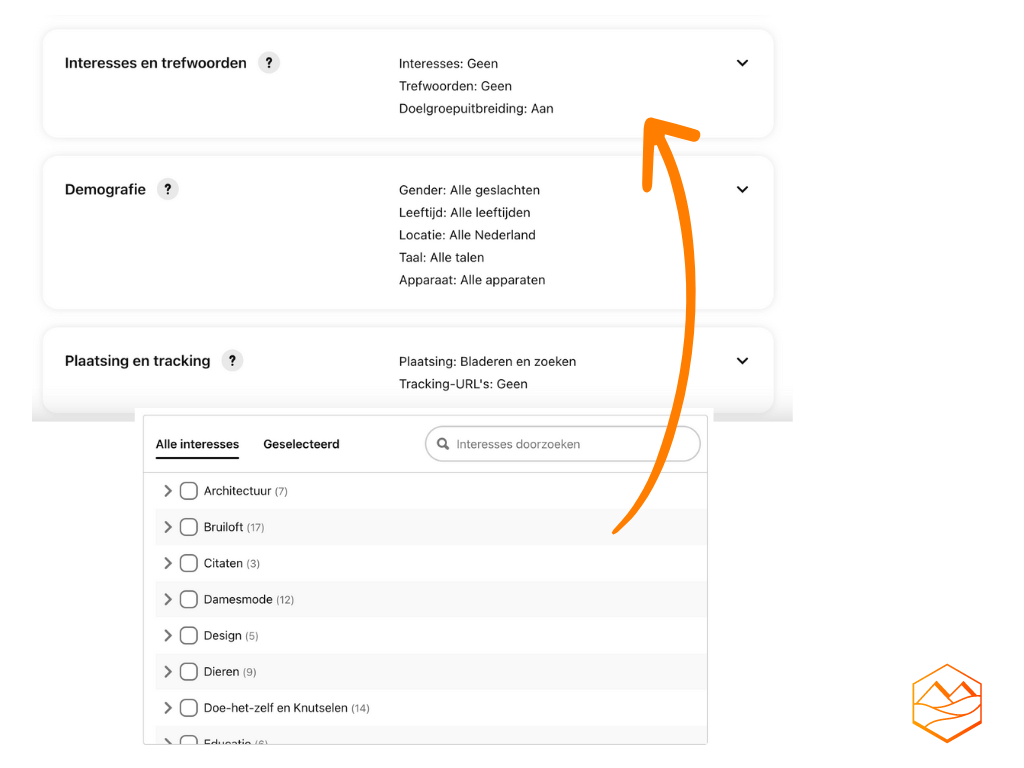Expand the Bruiloft interest category
This screenshot has width=1024, height=768.
tap(168, 527)
